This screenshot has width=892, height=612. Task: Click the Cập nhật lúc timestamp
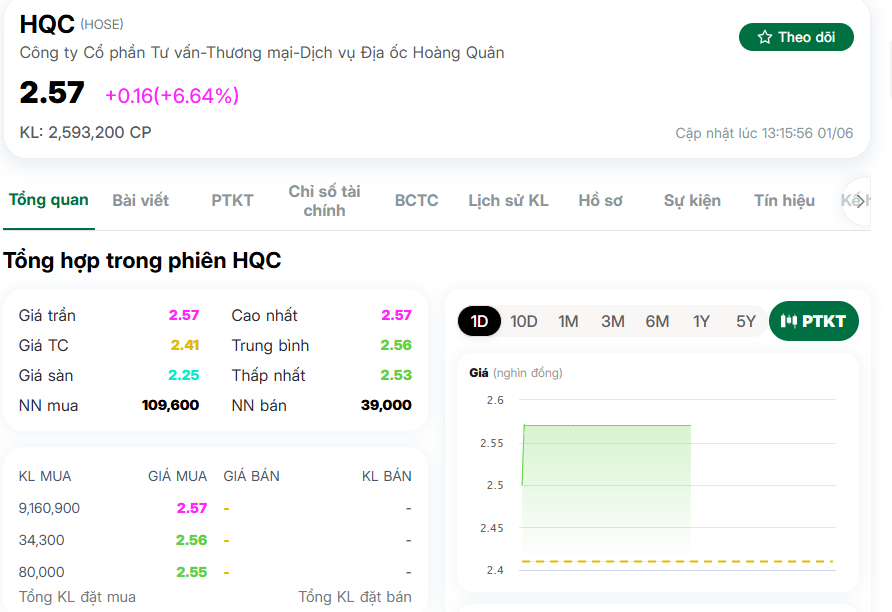[764, 133]
